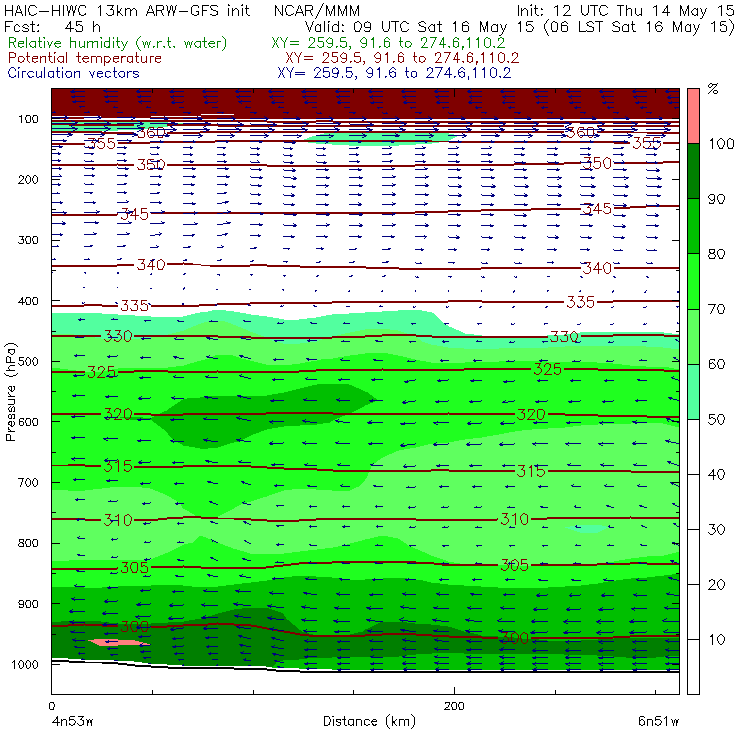This screenshot has width=740, height=740.
Task: Click the colorbar tick label '90'
Action: tap(716, 199)
